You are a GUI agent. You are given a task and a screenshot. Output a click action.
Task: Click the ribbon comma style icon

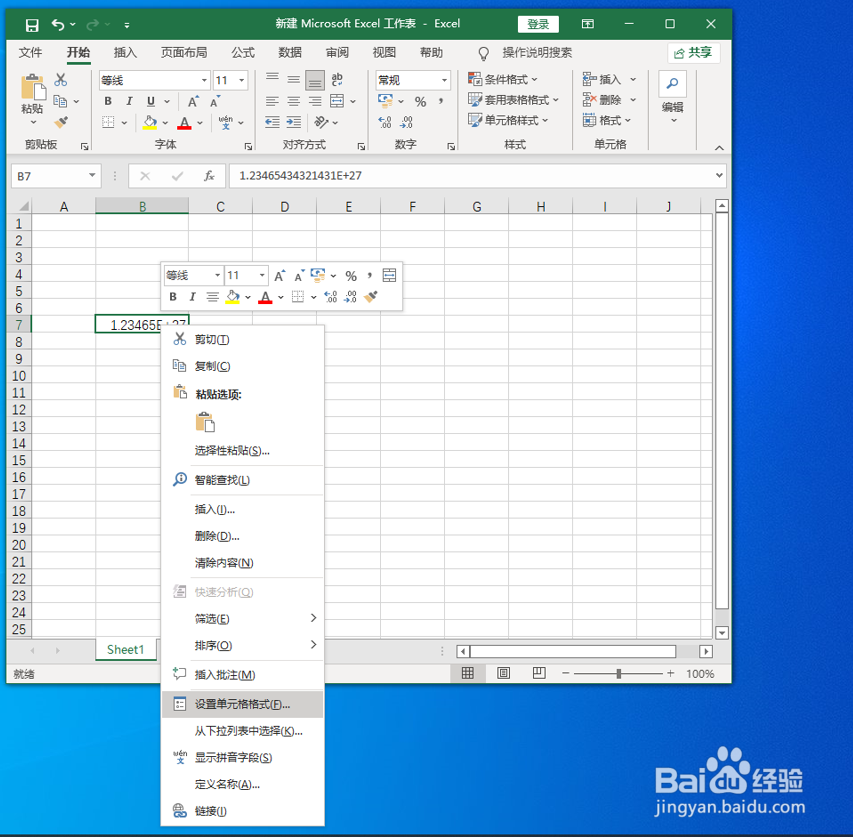click(441, 101)
